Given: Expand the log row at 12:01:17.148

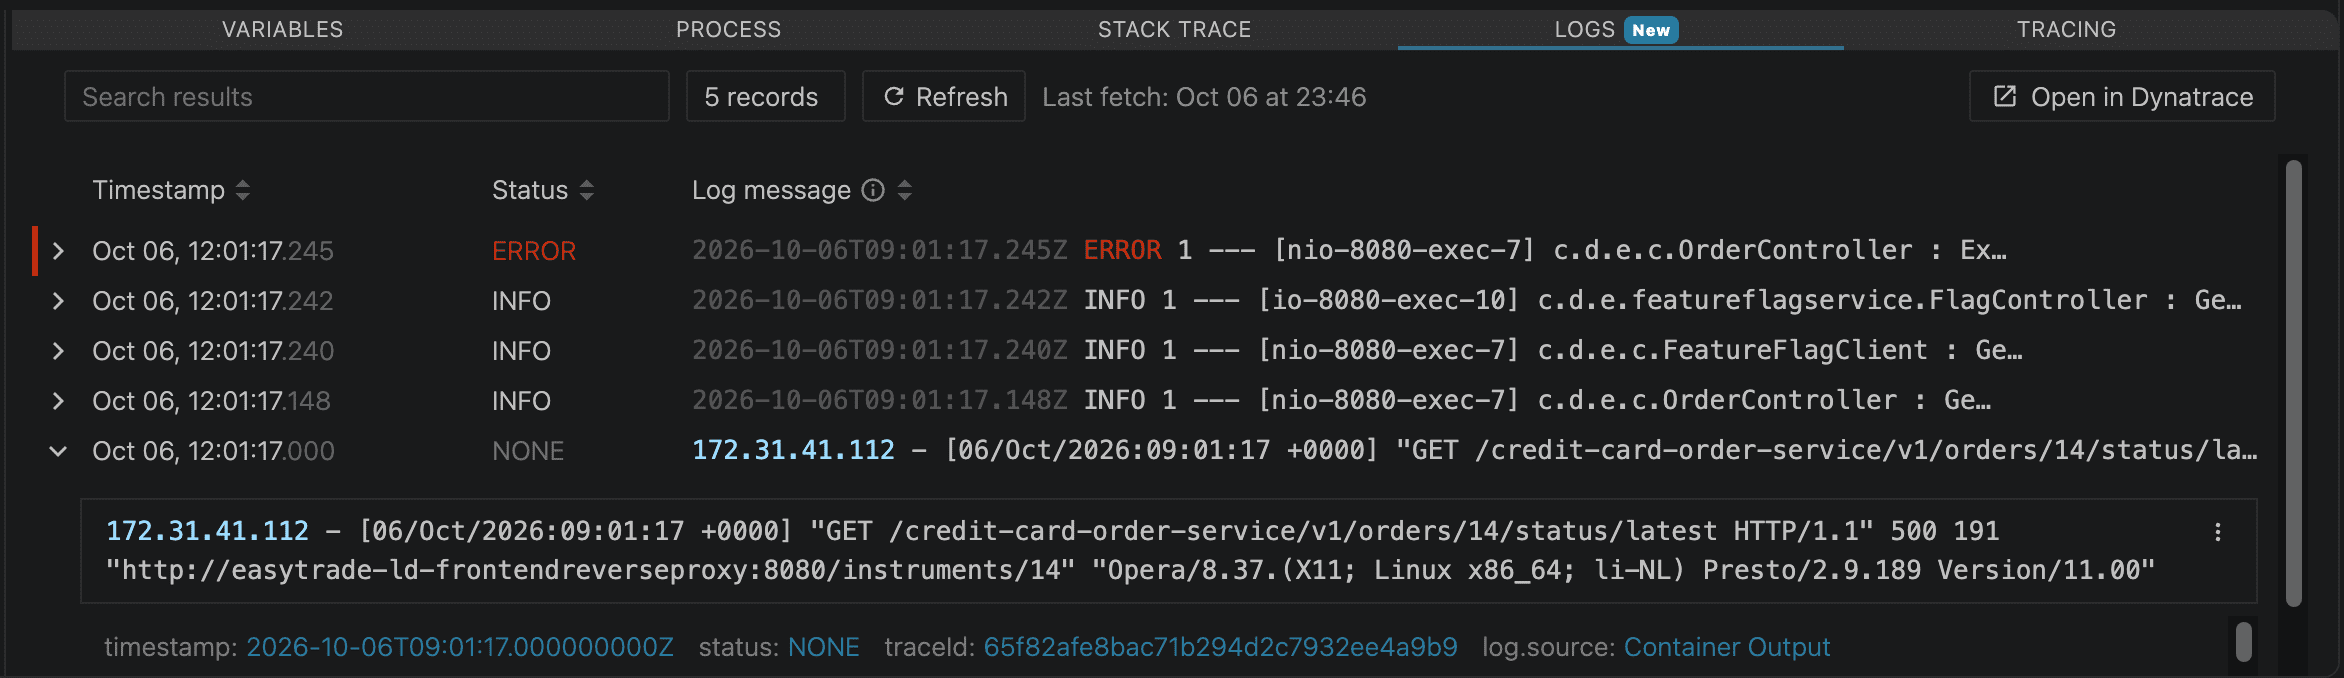Looking at the screenshot, I should coord(58,401).
